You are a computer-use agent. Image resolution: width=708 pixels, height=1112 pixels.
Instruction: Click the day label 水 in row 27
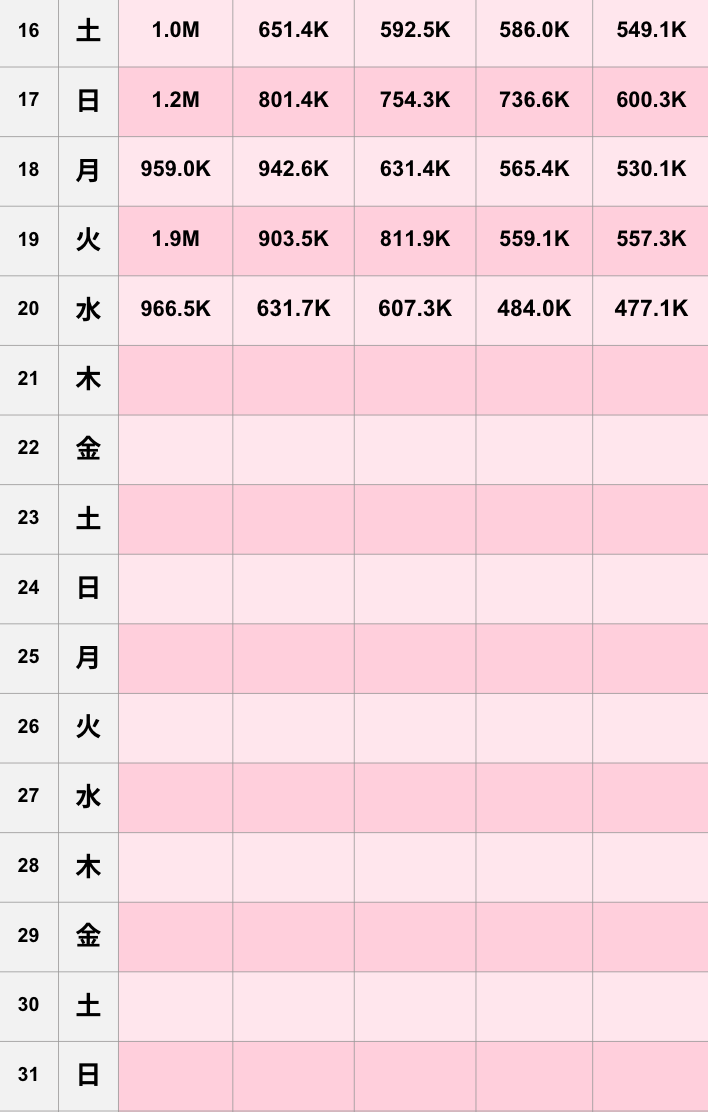(x=88, y=796)
